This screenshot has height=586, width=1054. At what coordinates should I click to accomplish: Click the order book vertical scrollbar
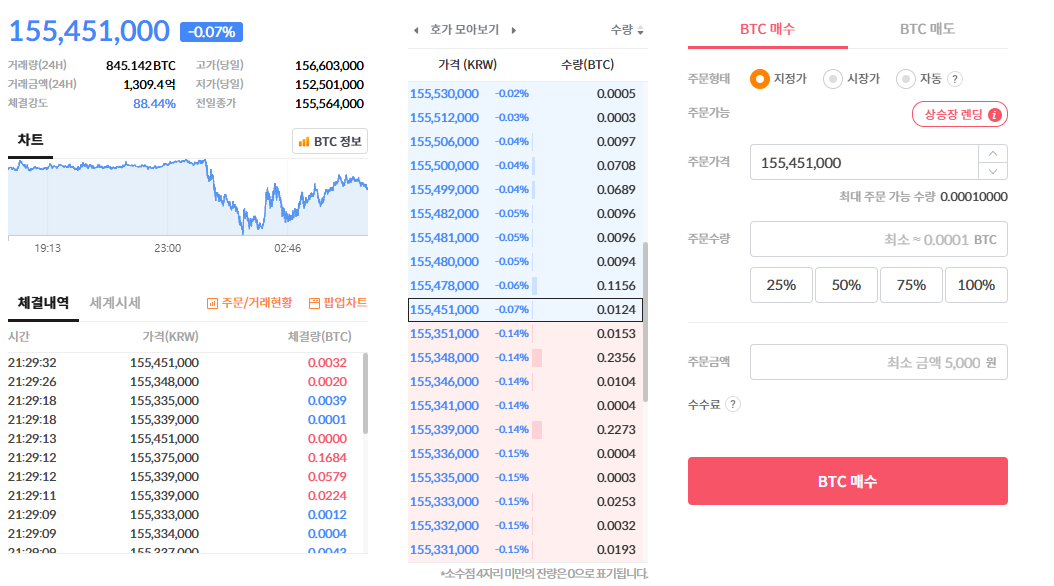click(646, 323)
